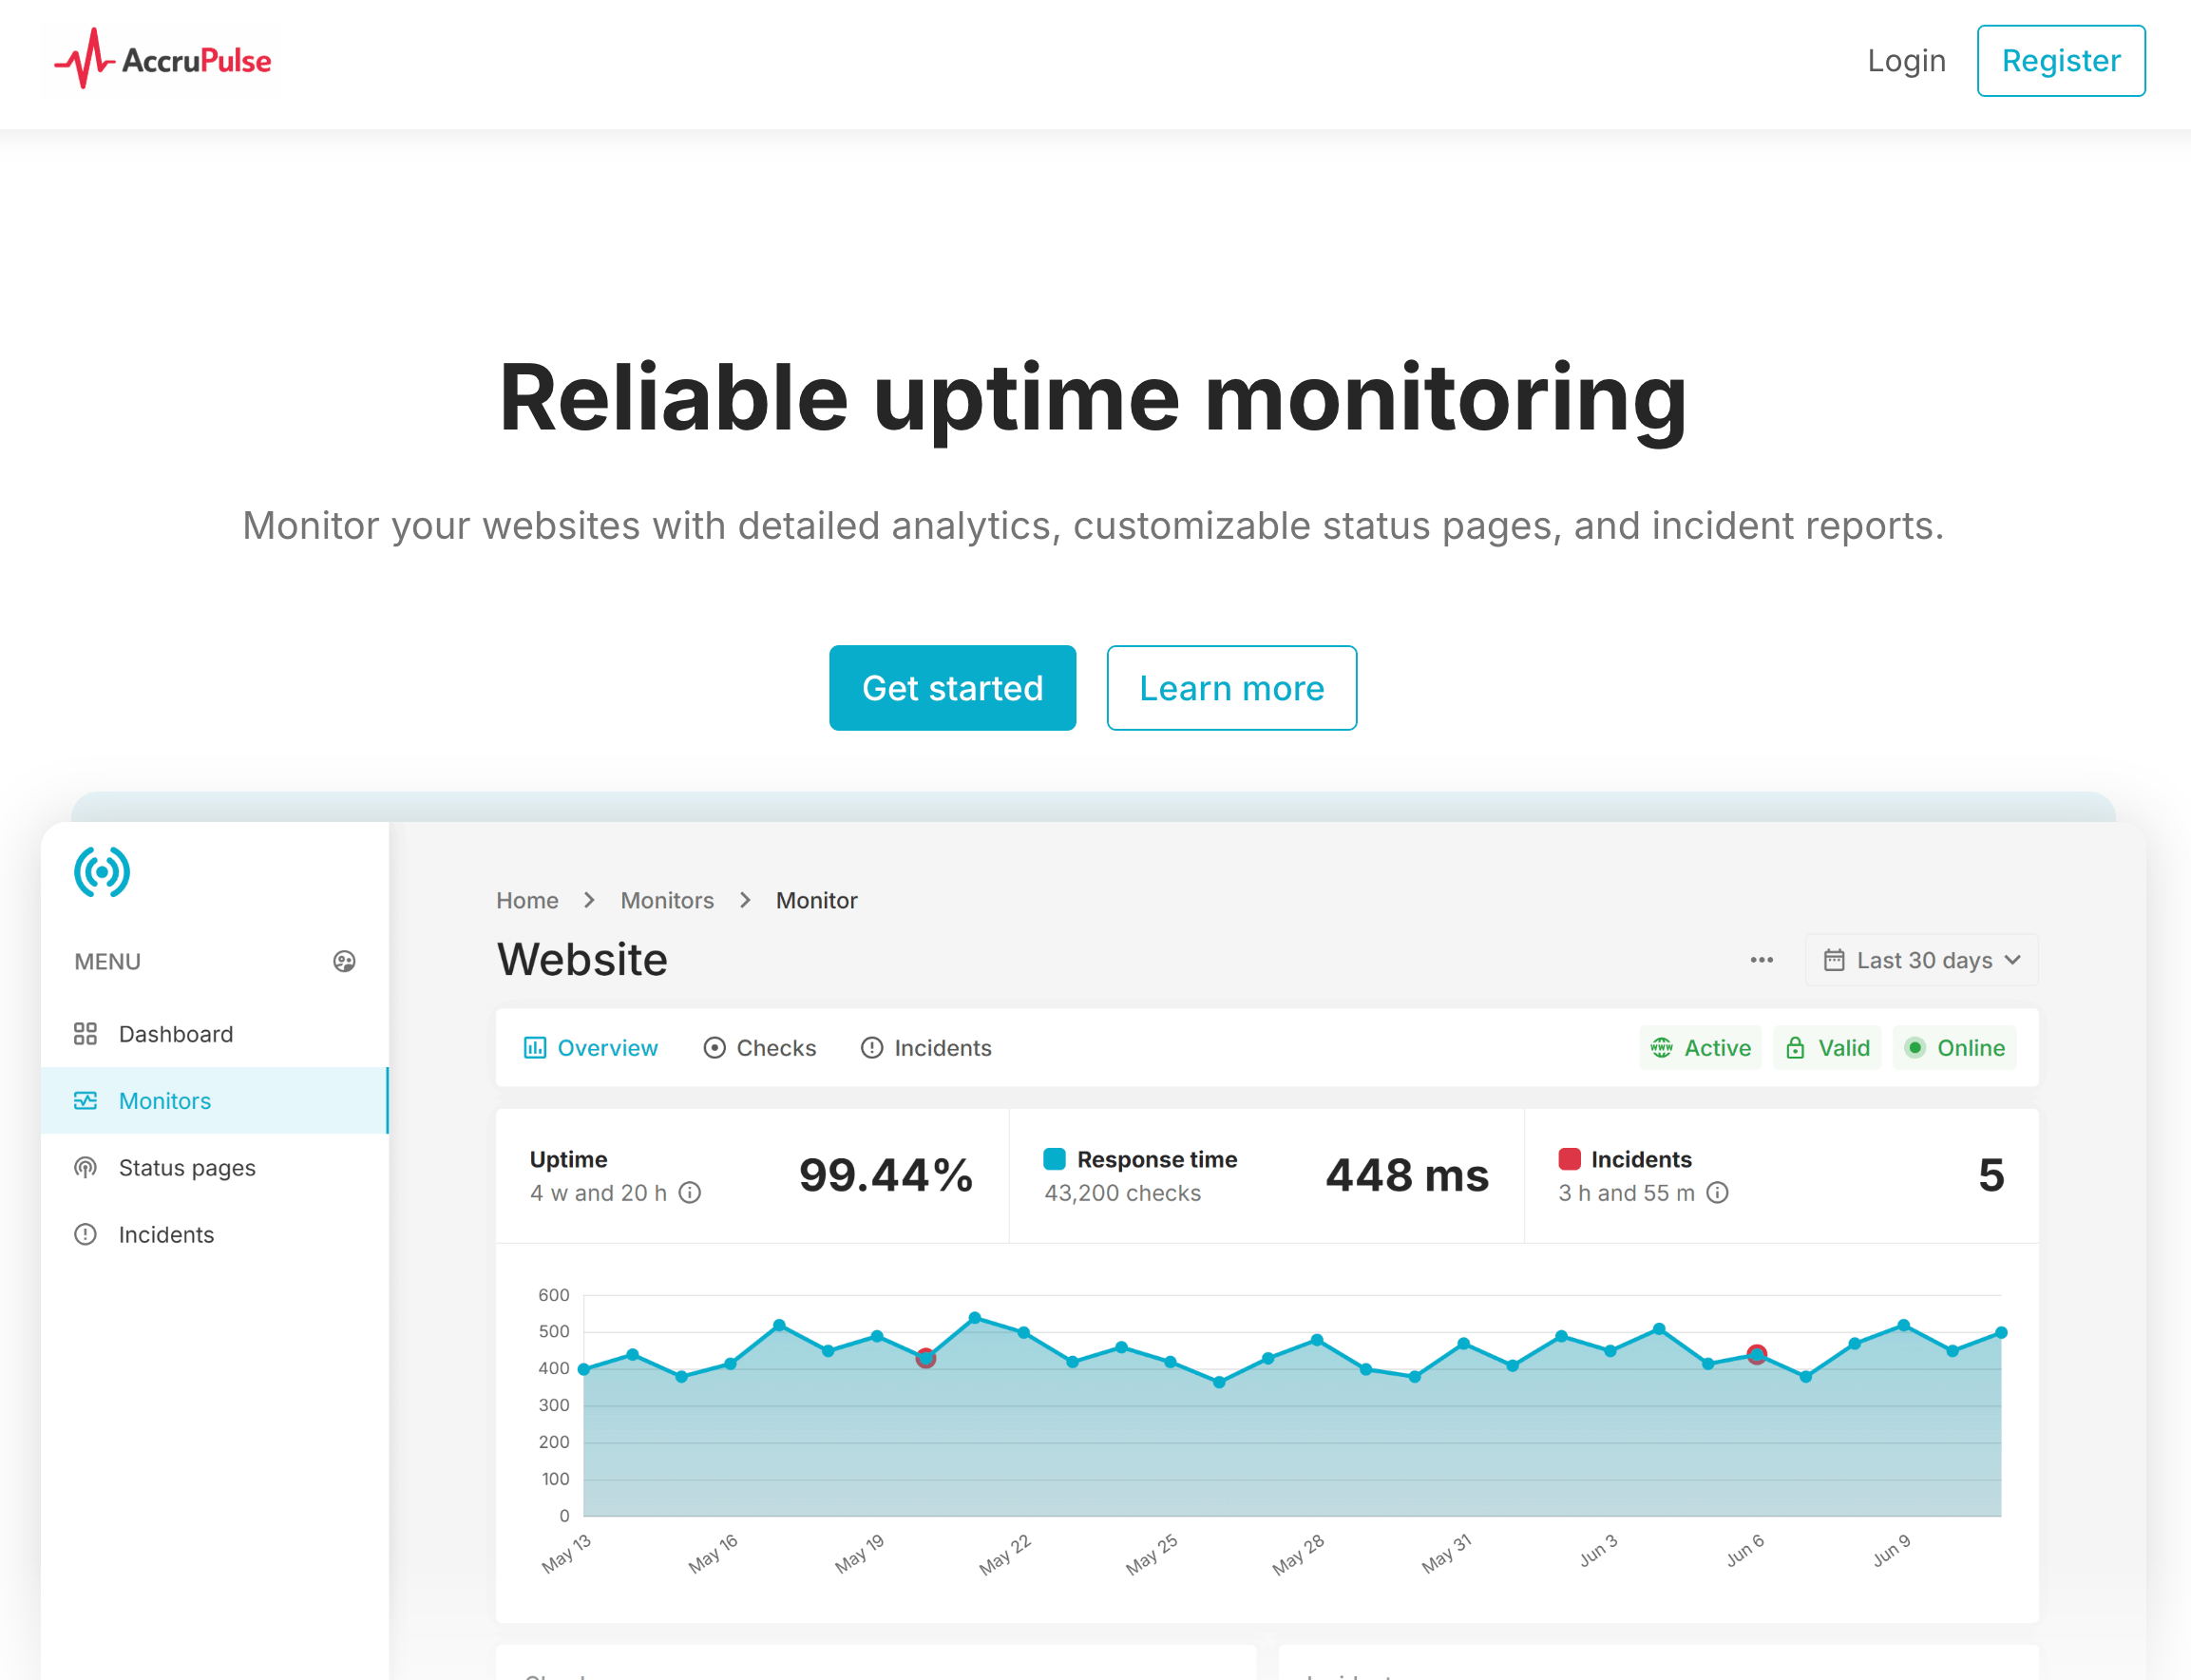Click the Status pages signal icon
Viewport: 2191px width, 1680px height.
[x=86, y=1168]
